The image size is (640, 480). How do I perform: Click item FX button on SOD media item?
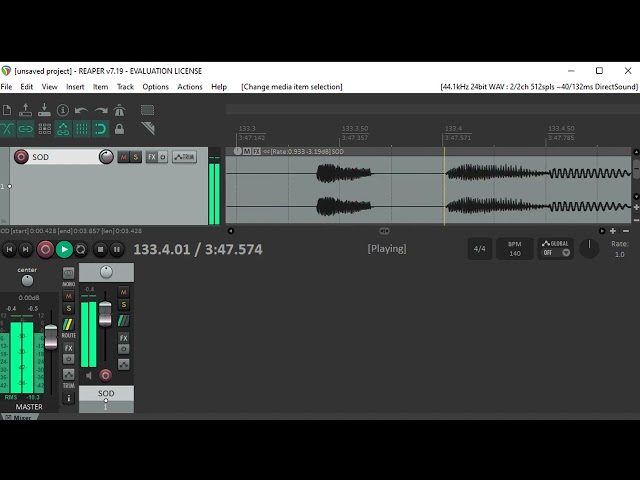tap(256, 151)
